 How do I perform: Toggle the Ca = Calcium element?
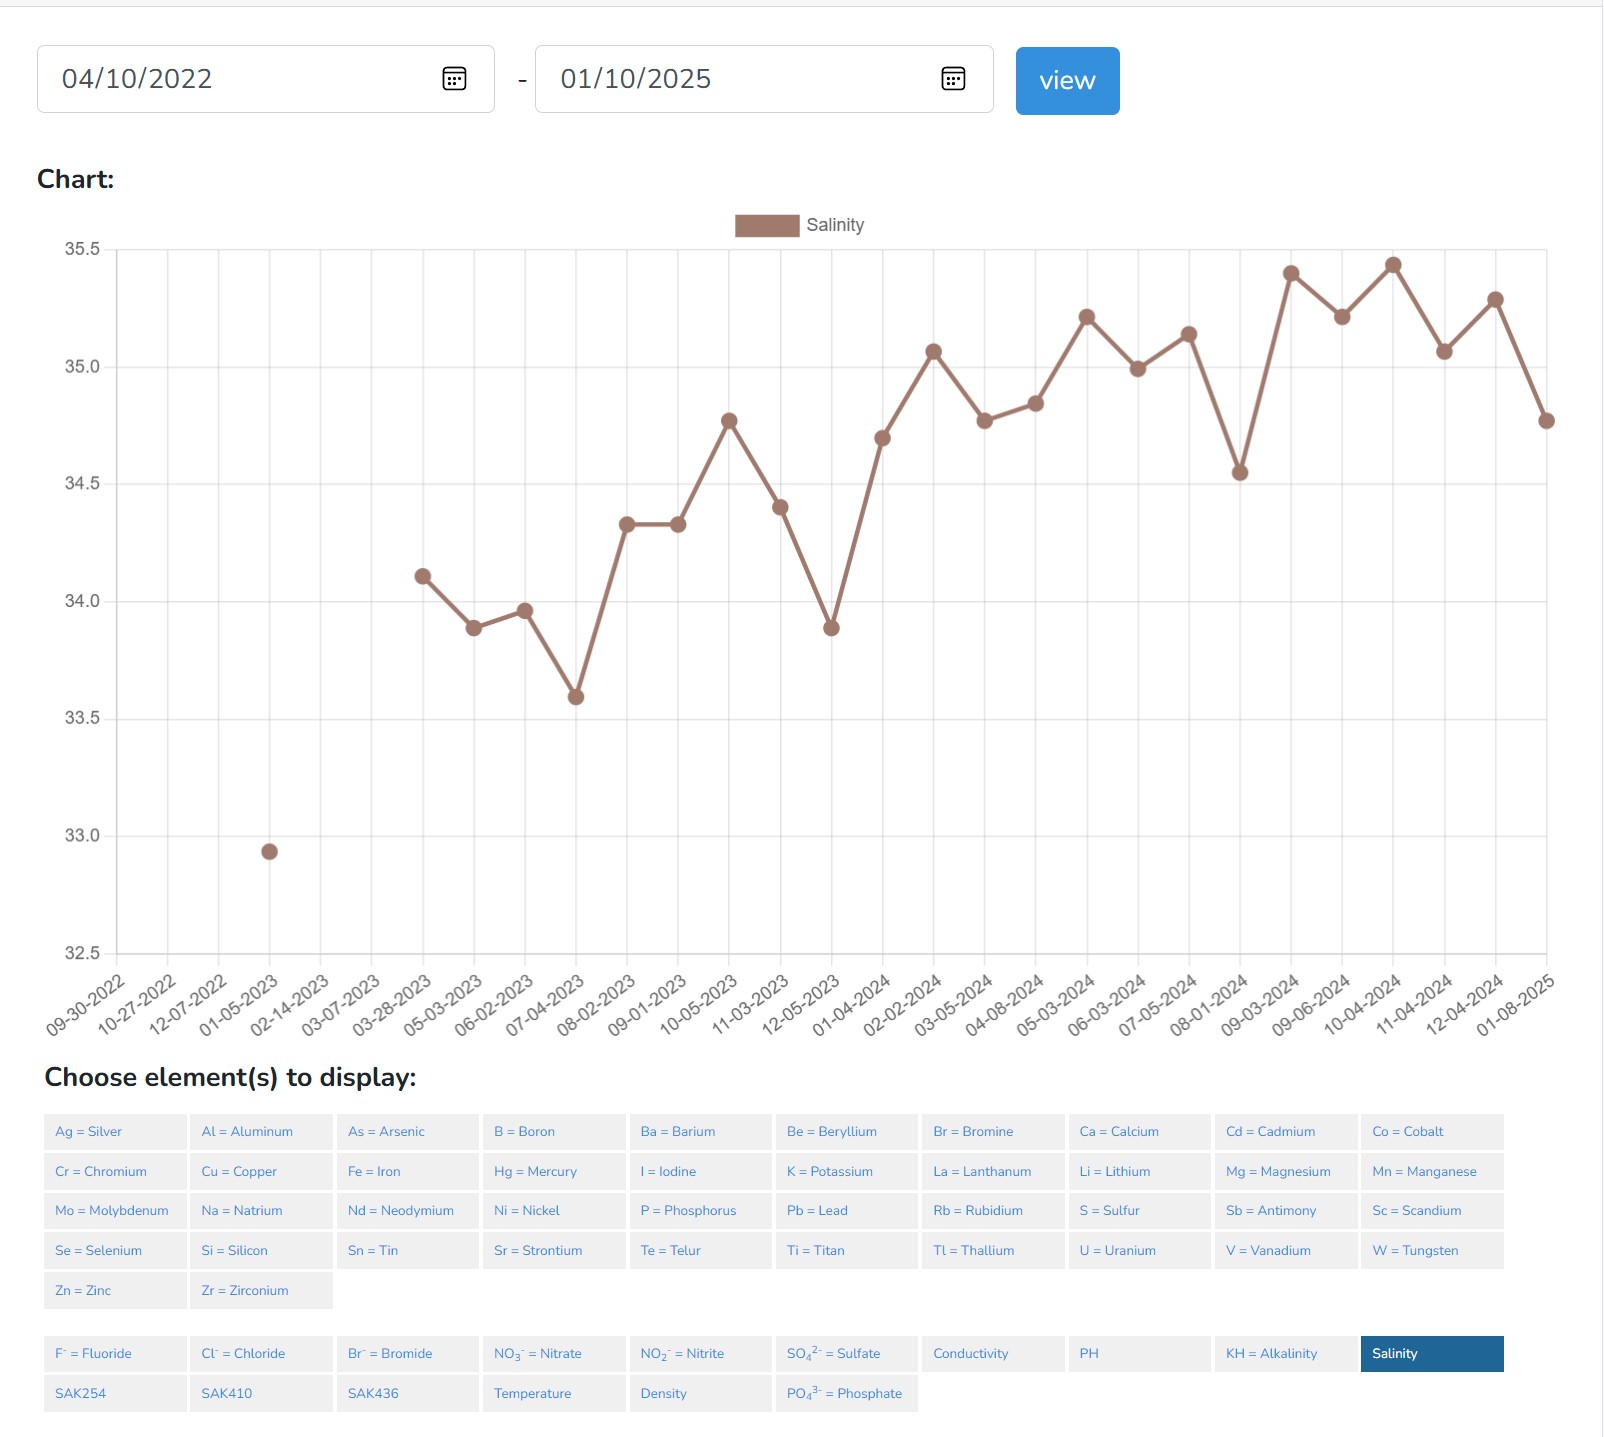1139,1132
